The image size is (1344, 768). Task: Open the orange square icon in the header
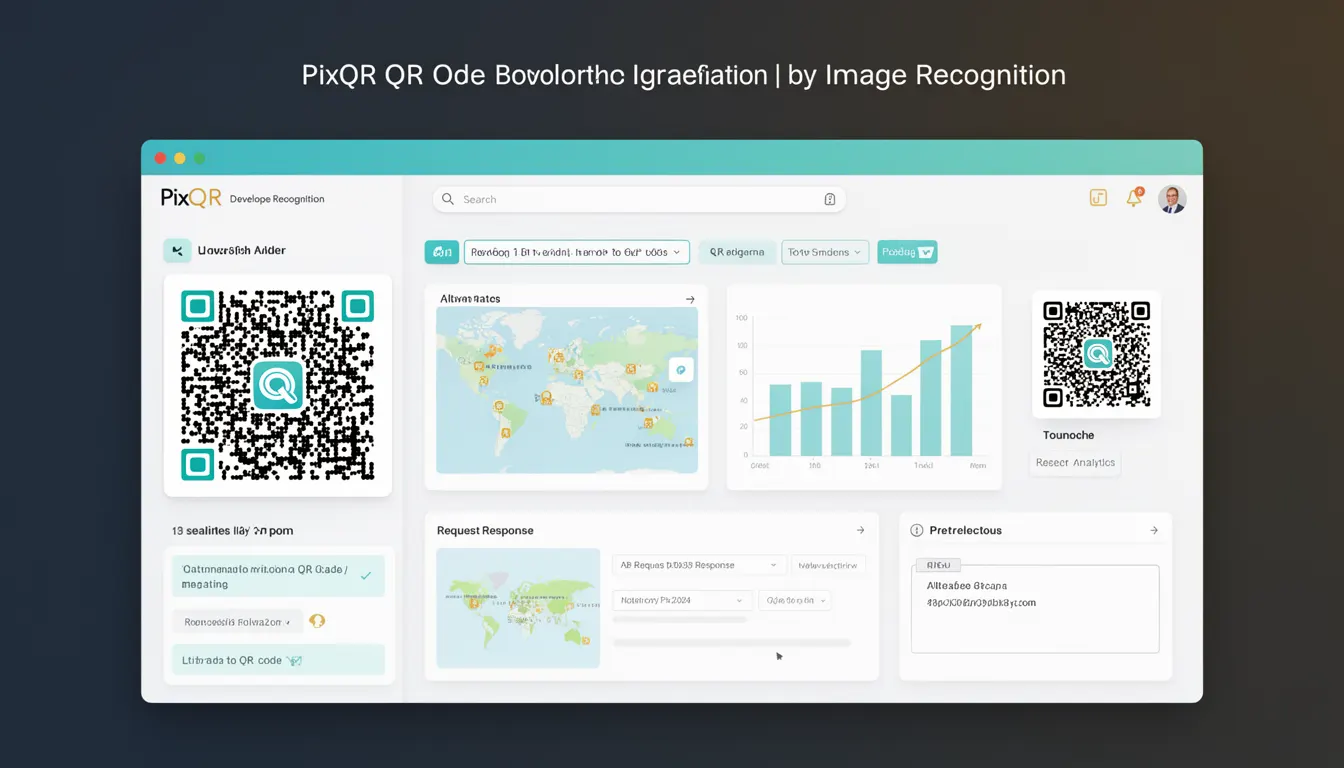point(1098,198)
